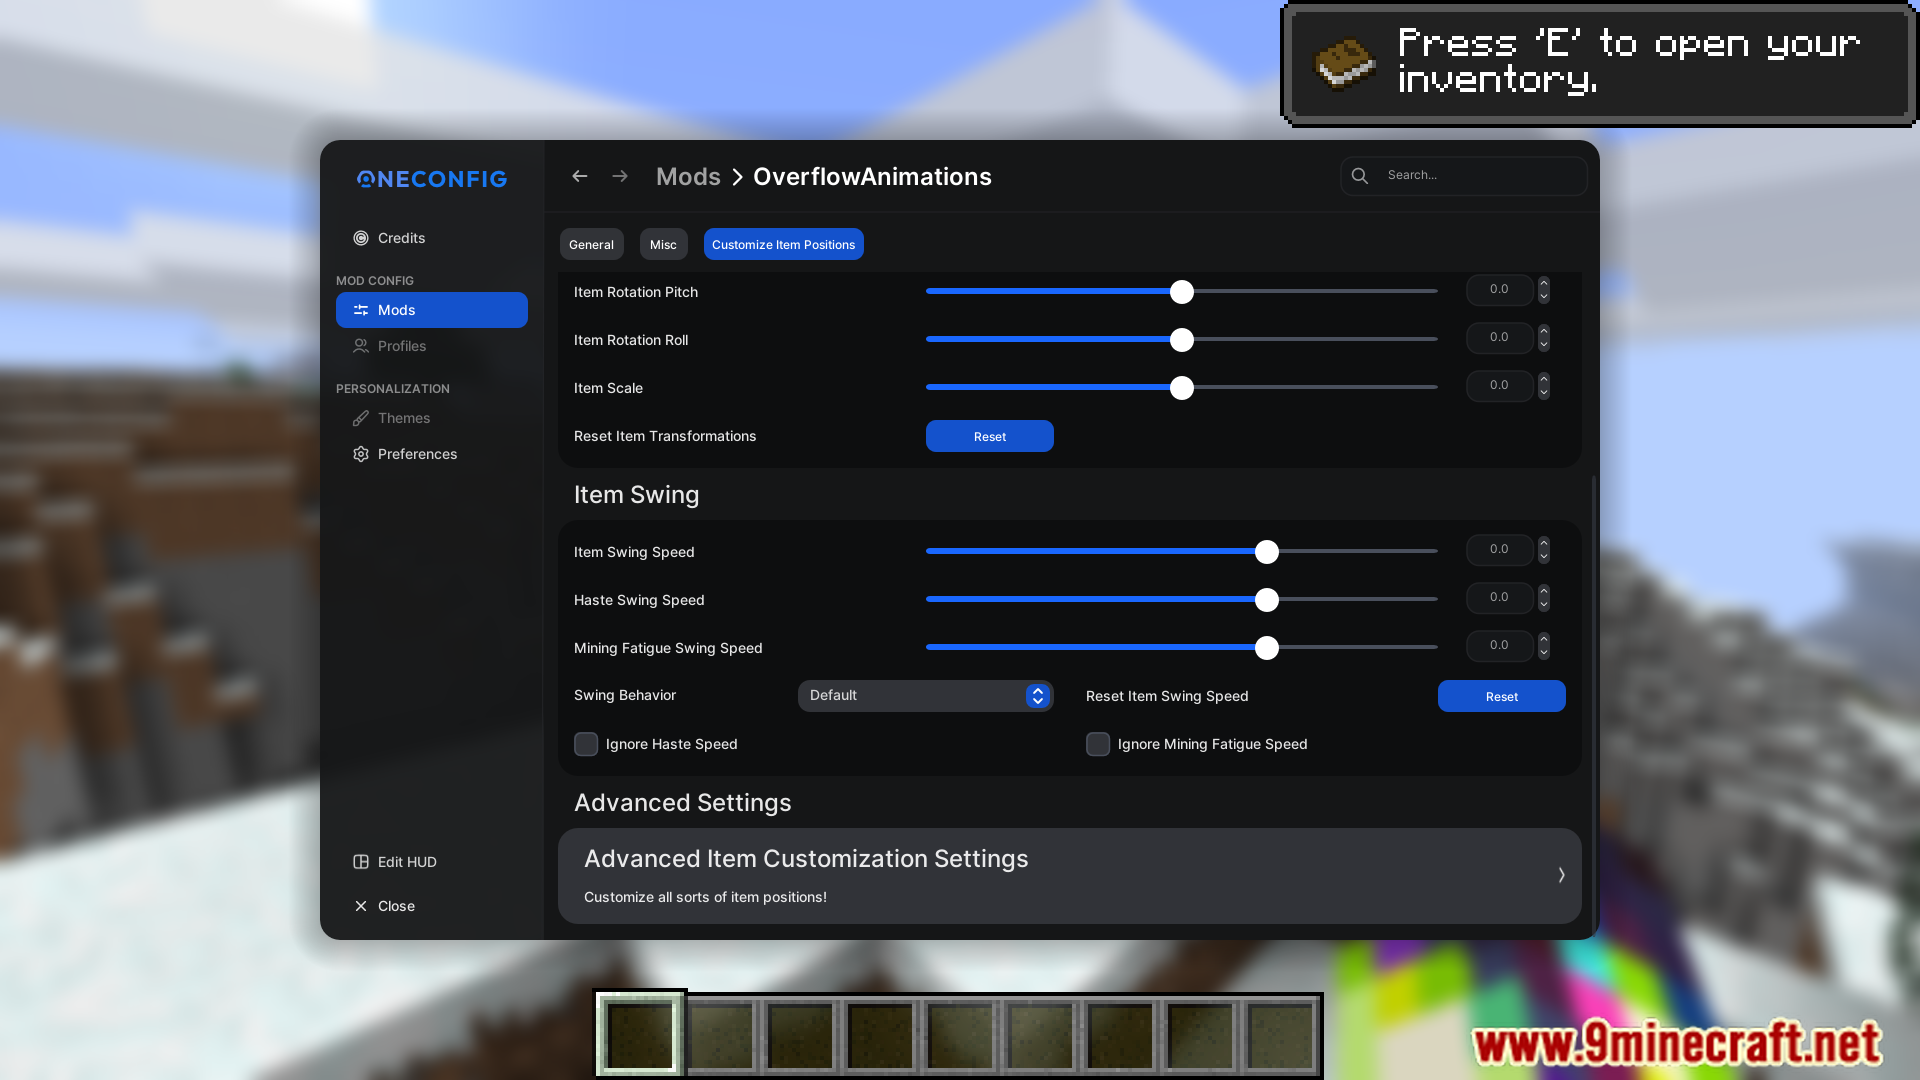Go to Mods breadcrumb link
The height and width of the screenshot is (1080, 1920).
click(x=688, y=177)
